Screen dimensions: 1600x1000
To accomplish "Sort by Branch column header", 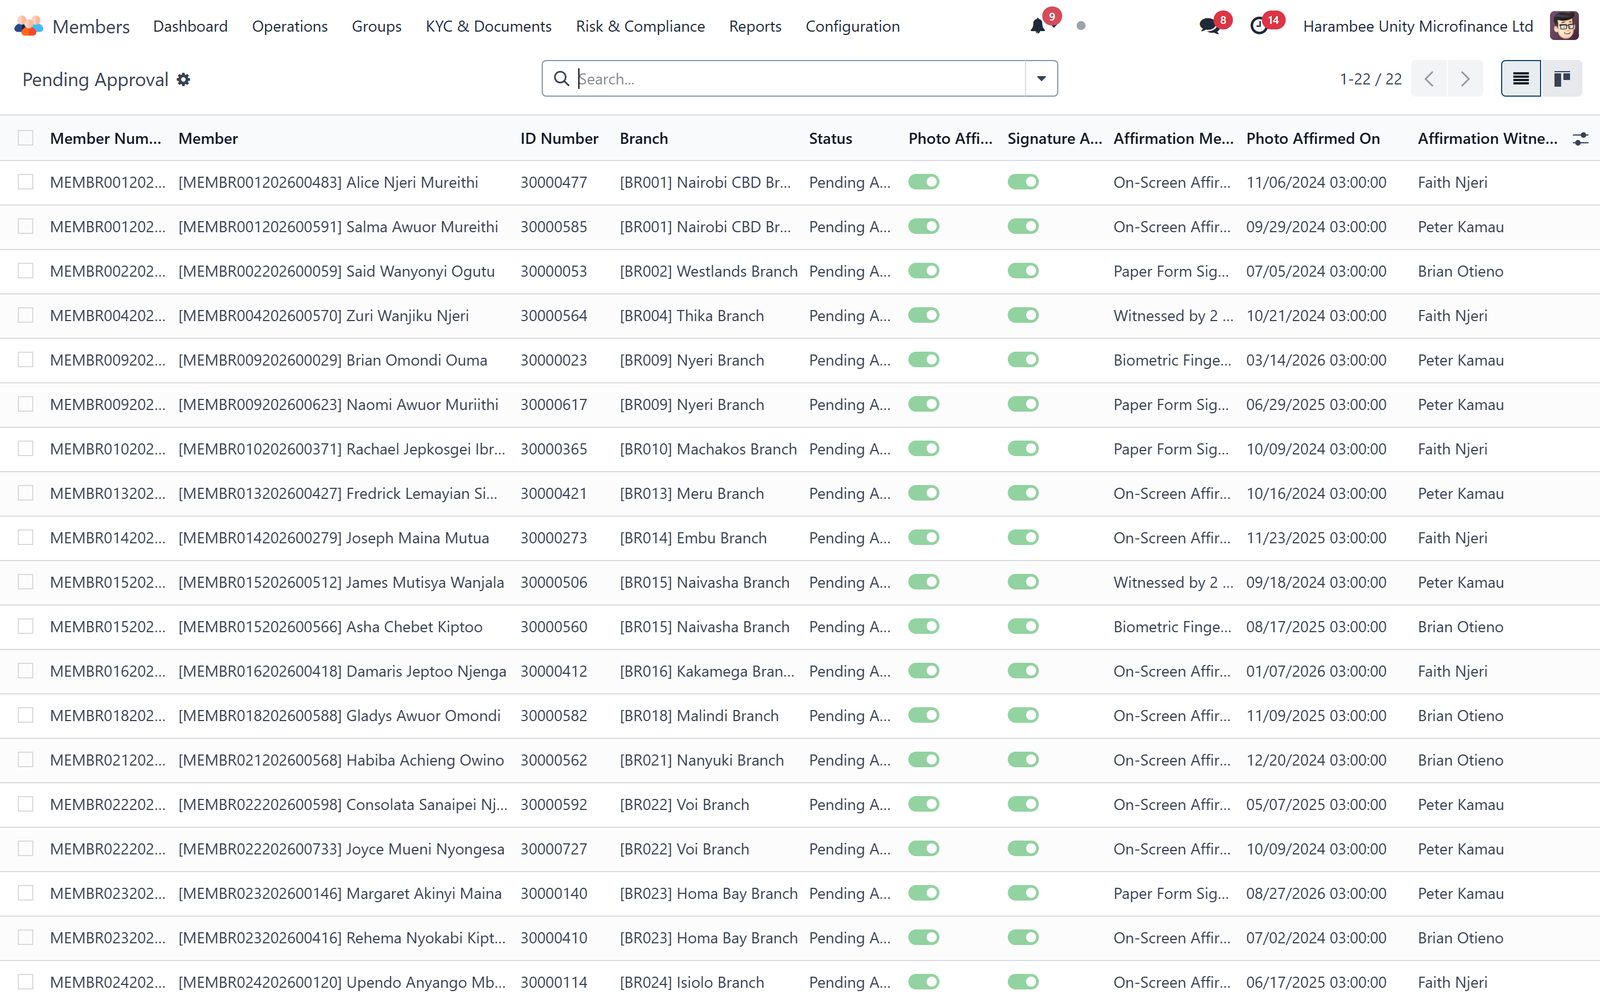I will coord(644,139).
